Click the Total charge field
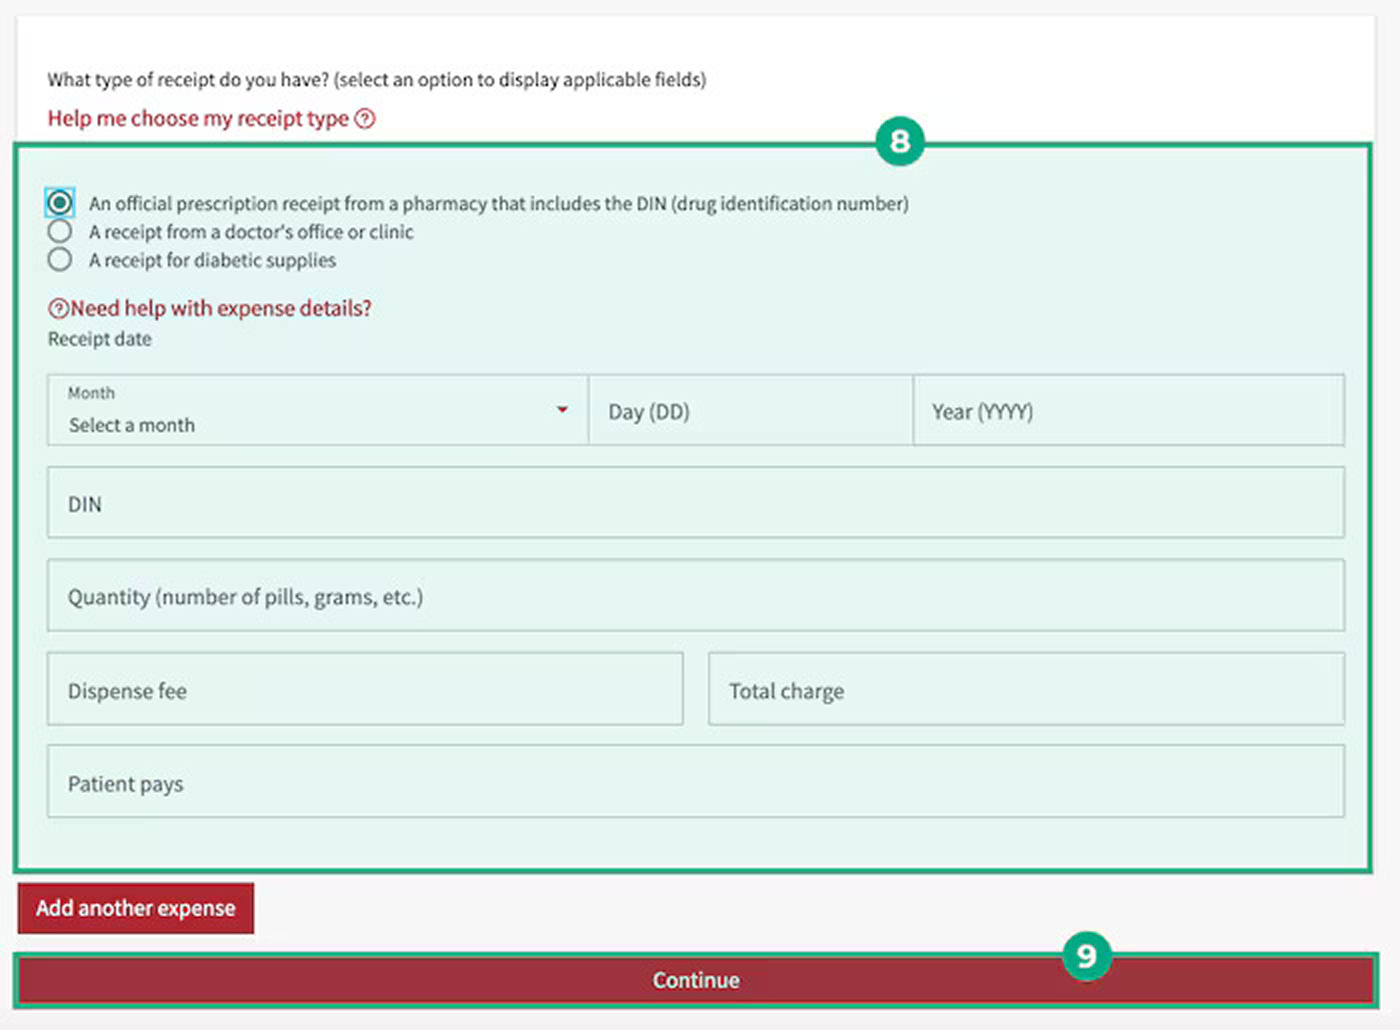The width and height of the screenshot is (1400, 1030). click(x=1027, y=690)
